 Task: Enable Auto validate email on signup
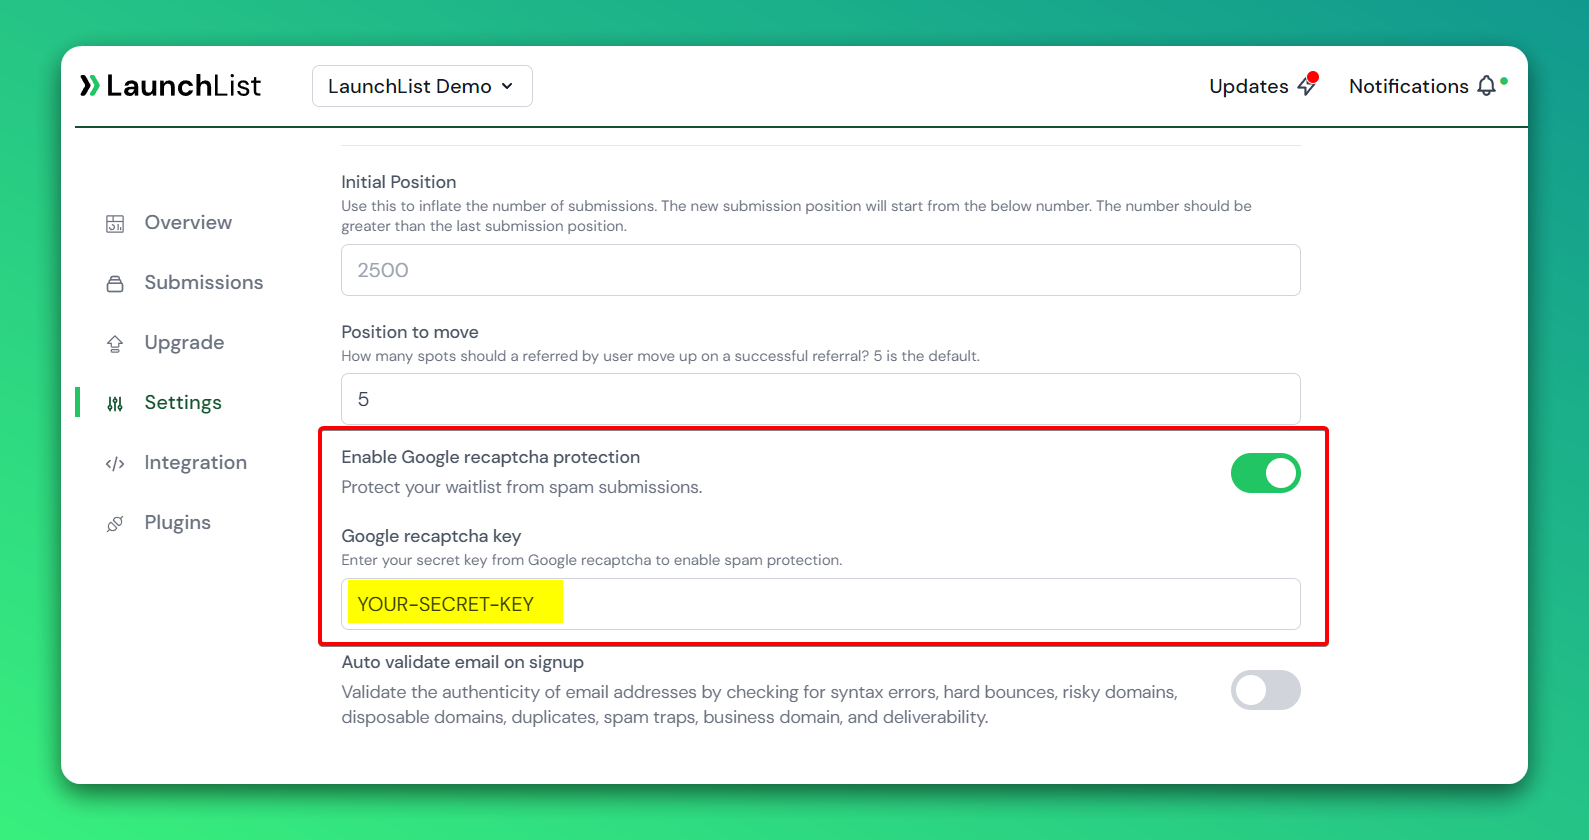click(1265, 690)
